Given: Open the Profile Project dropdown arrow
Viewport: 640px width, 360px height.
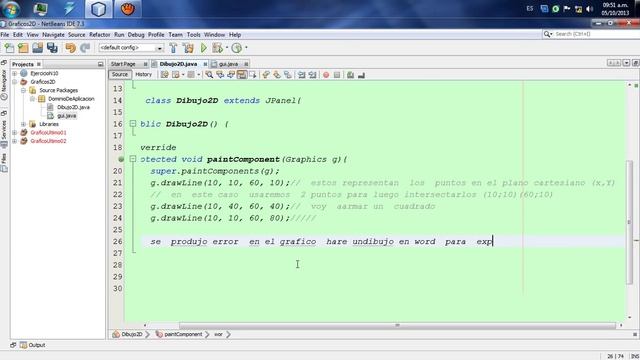Looking at the screenshot, I should [x=246, y=48].
